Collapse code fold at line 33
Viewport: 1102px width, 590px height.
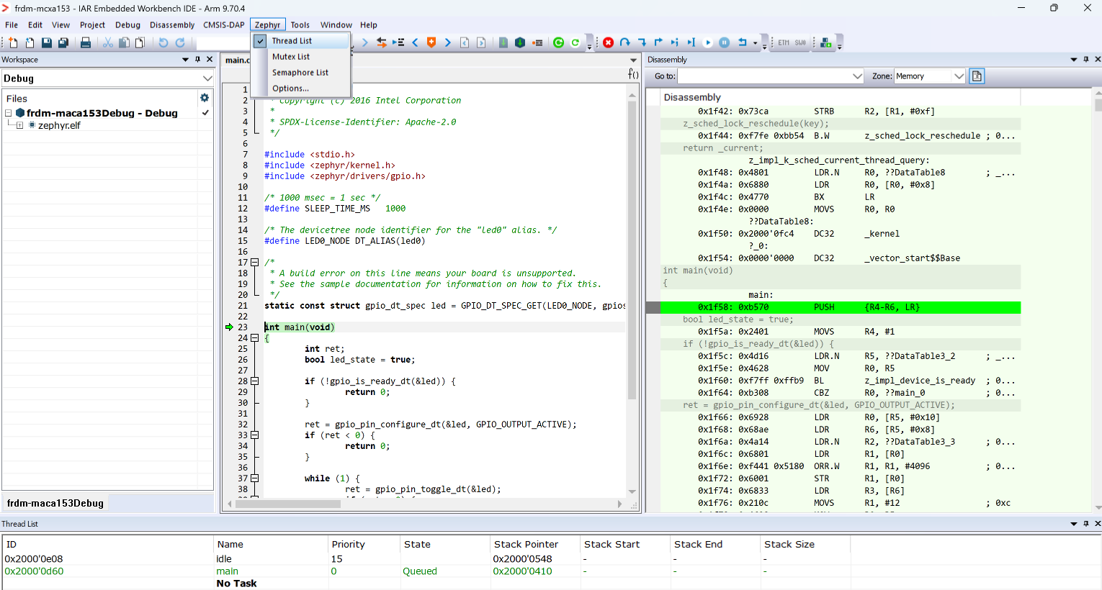tap(255, 435)
